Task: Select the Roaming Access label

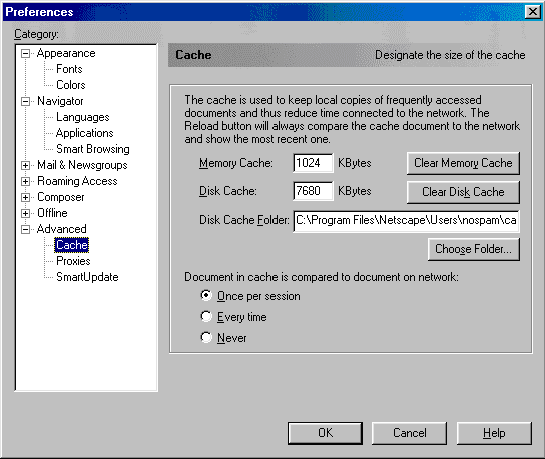Action: [x=77, y=181]
